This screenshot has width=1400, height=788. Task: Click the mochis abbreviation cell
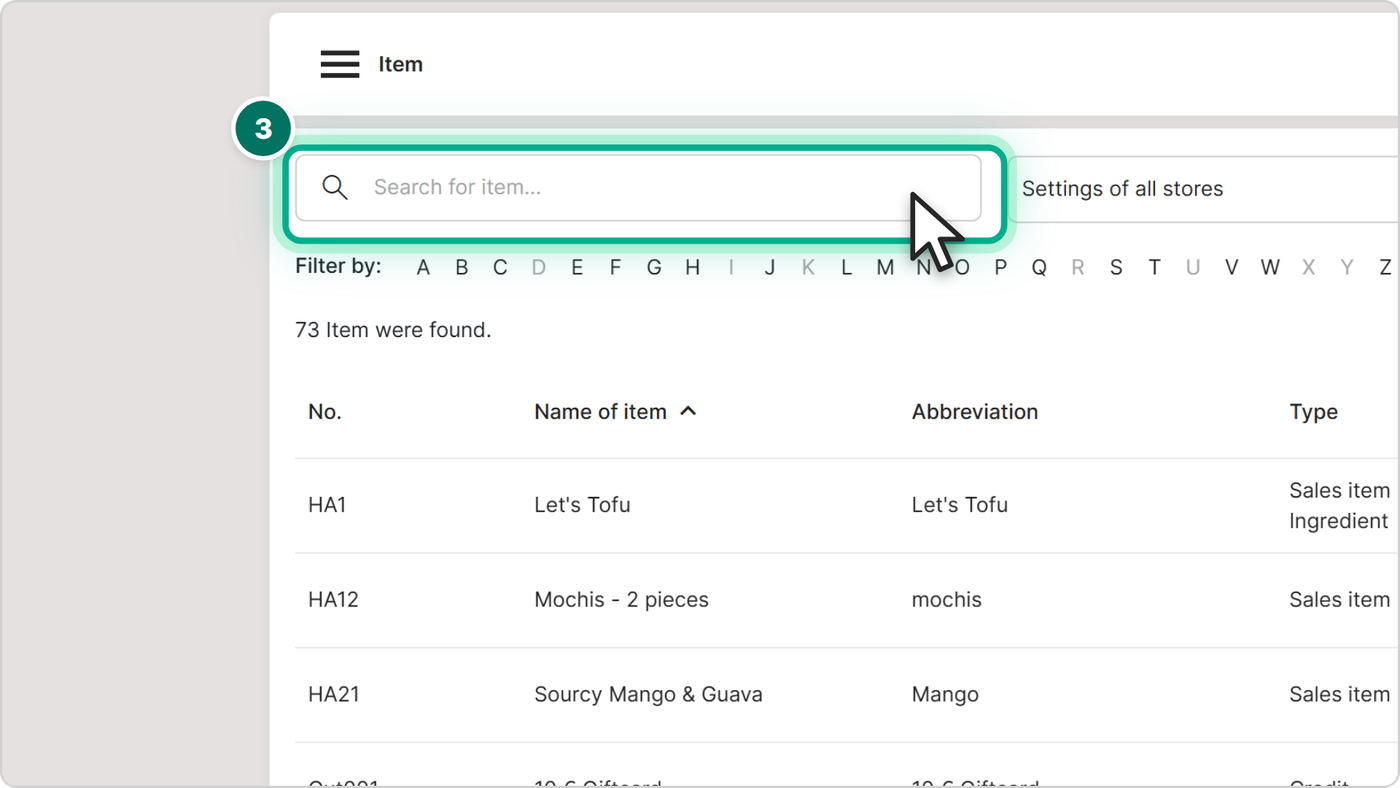(946, 600)
